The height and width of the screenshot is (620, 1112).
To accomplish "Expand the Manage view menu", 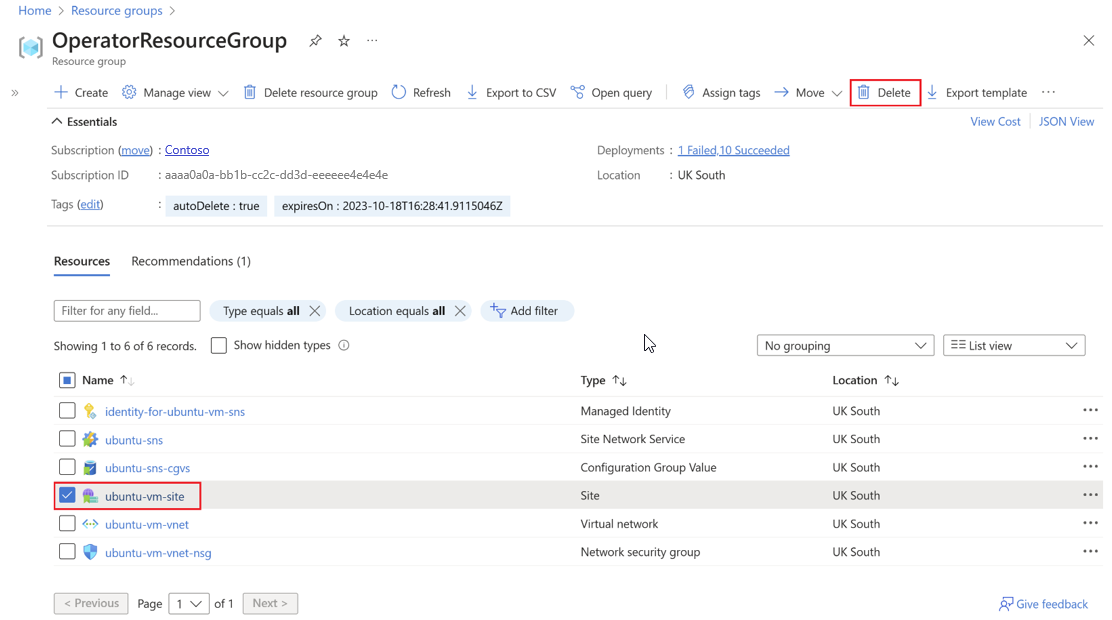I will pyautogui.click(x=176, y=92).
